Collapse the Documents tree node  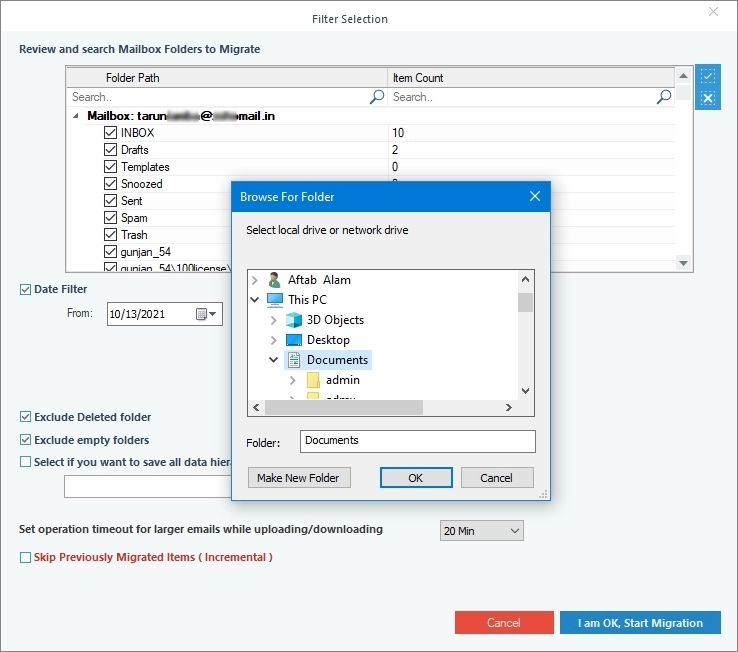tap(273, 360)
